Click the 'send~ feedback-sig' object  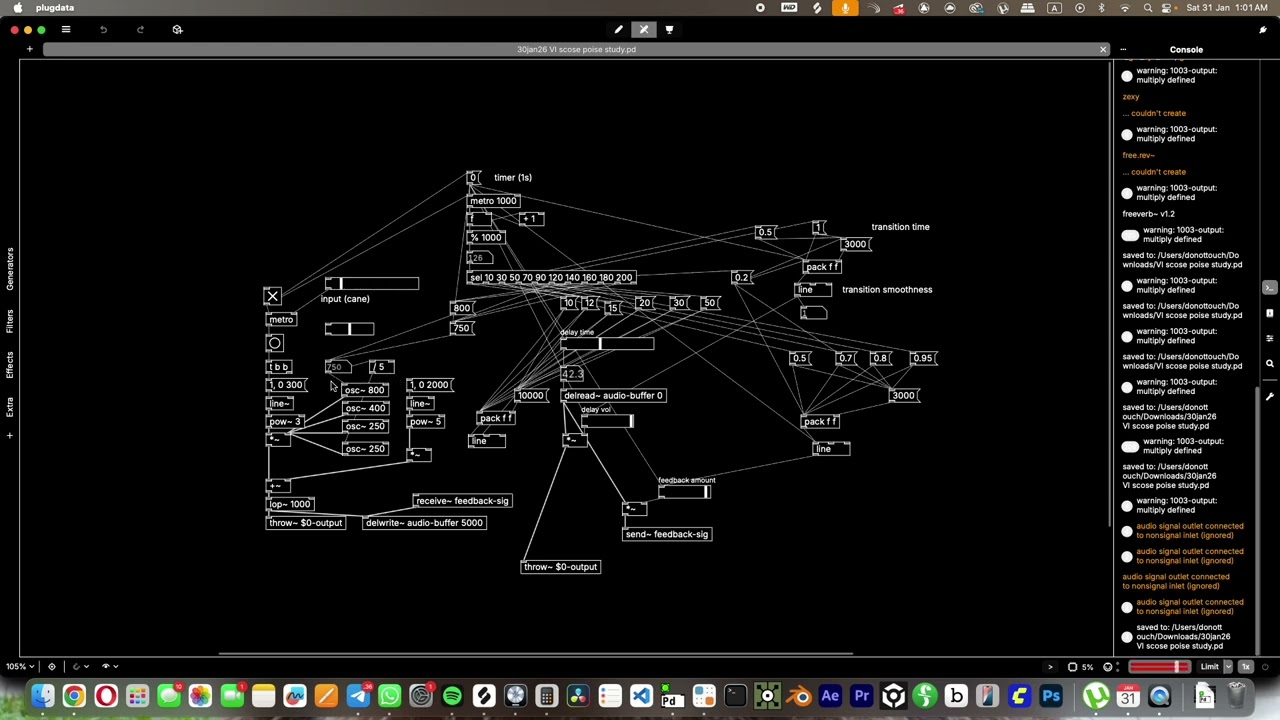[667, 534]
